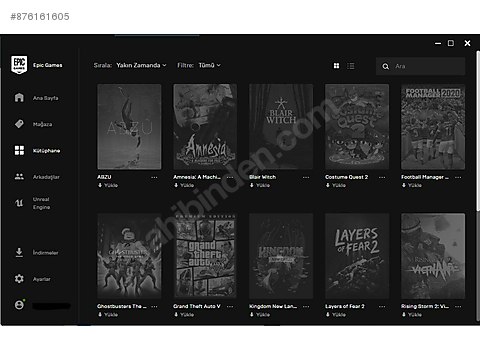Open Ayarlar settings gear icon
The width and height of the screenshot is (480, 360).
tap(19, 279)
